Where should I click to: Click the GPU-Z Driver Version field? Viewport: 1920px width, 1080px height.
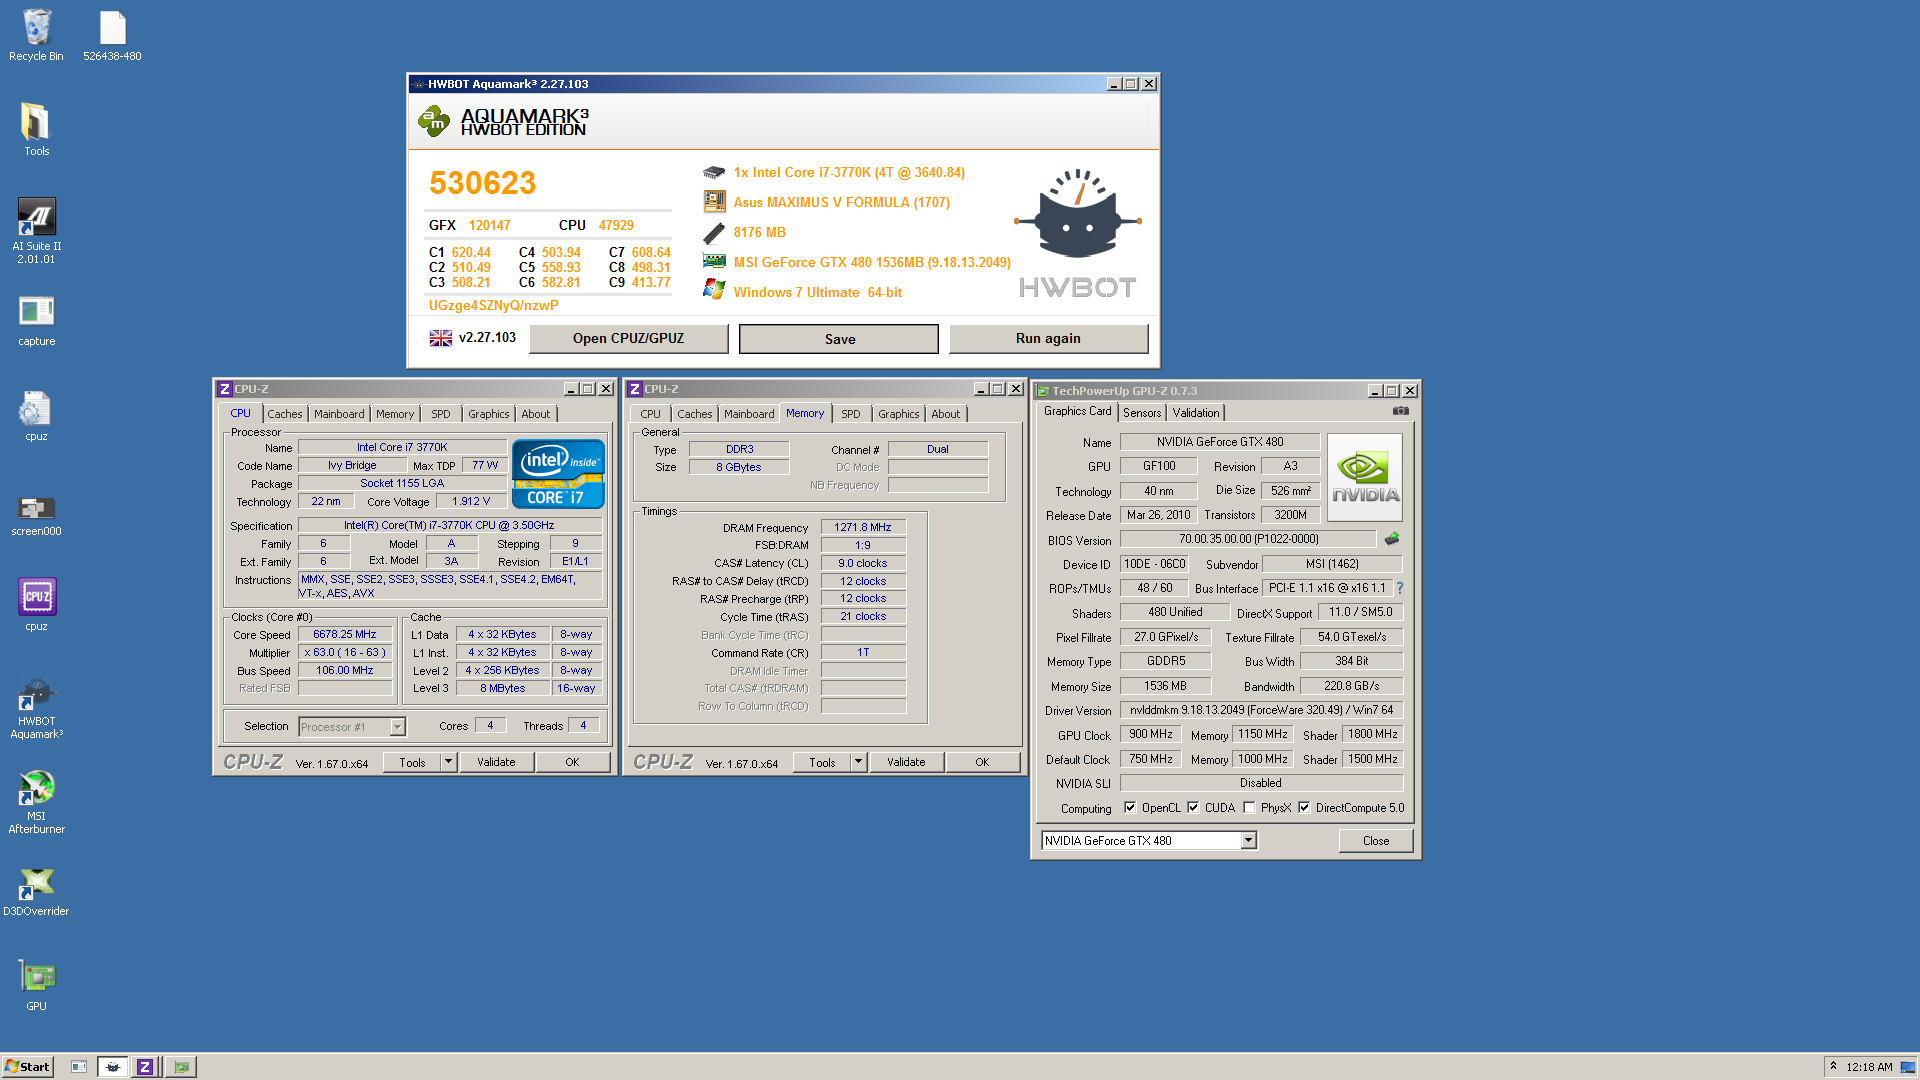[x=1261, y=710]
